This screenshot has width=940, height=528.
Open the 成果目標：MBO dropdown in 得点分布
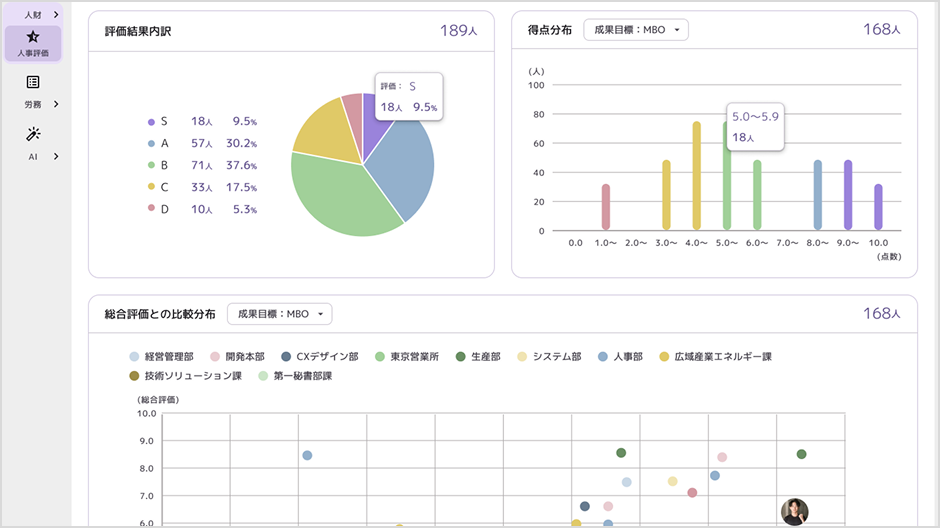click(636, 29)
